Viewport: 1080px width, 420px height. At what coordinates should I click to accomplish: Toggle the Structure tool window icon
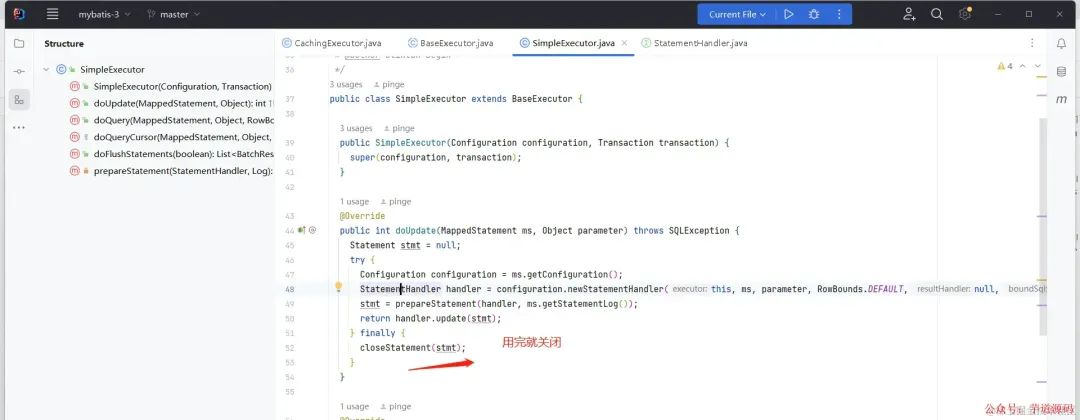[x=19, y=100]
